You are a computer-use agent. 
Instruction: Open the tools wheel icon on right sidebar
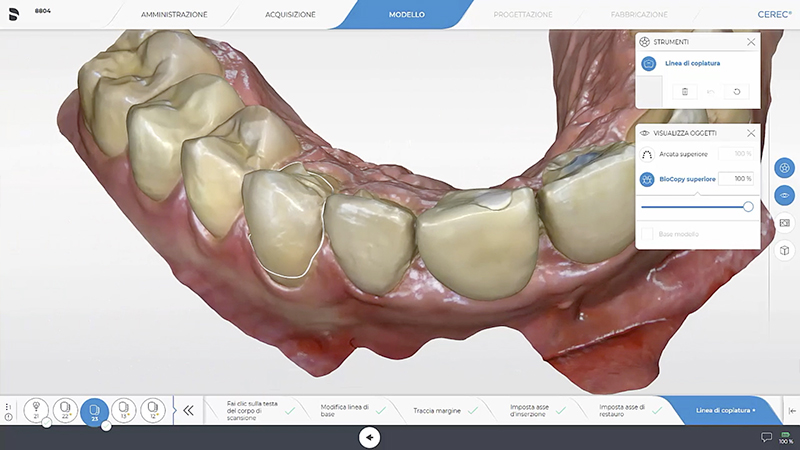[785, 168]
